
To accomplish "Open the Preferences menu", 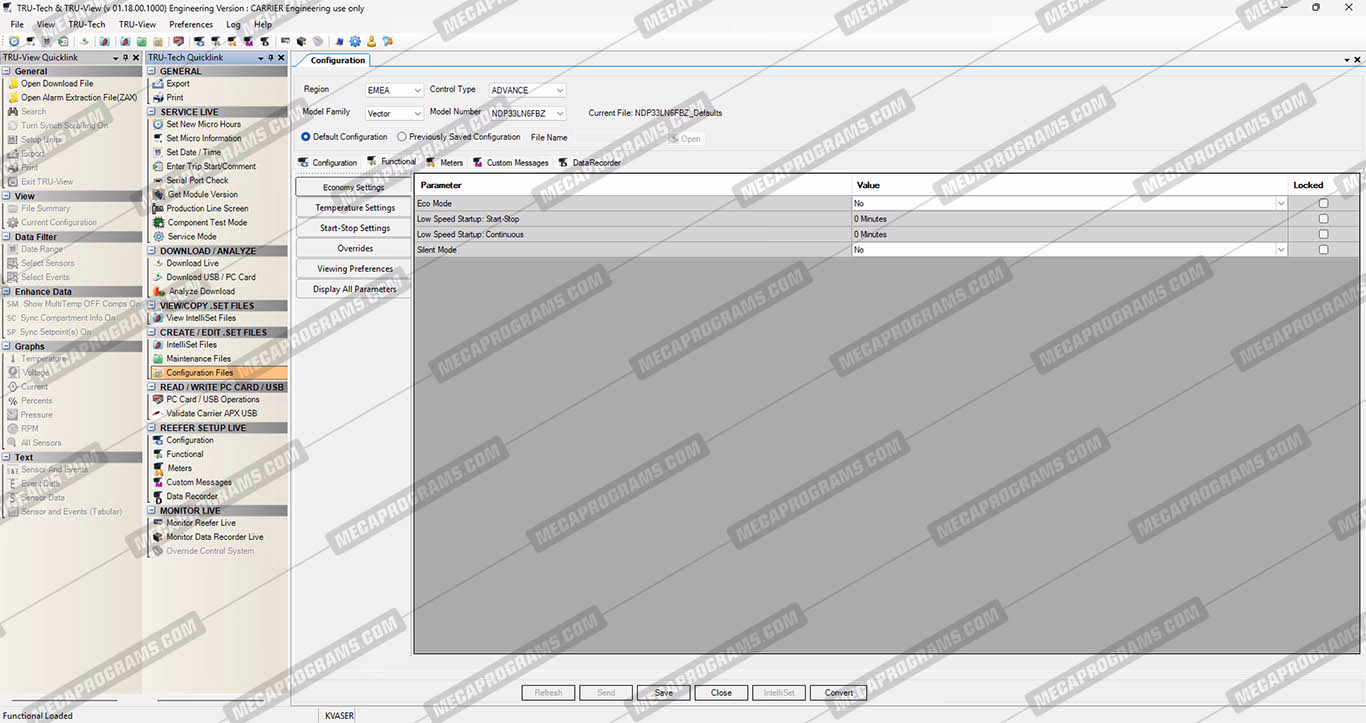I will pos(191,24).
